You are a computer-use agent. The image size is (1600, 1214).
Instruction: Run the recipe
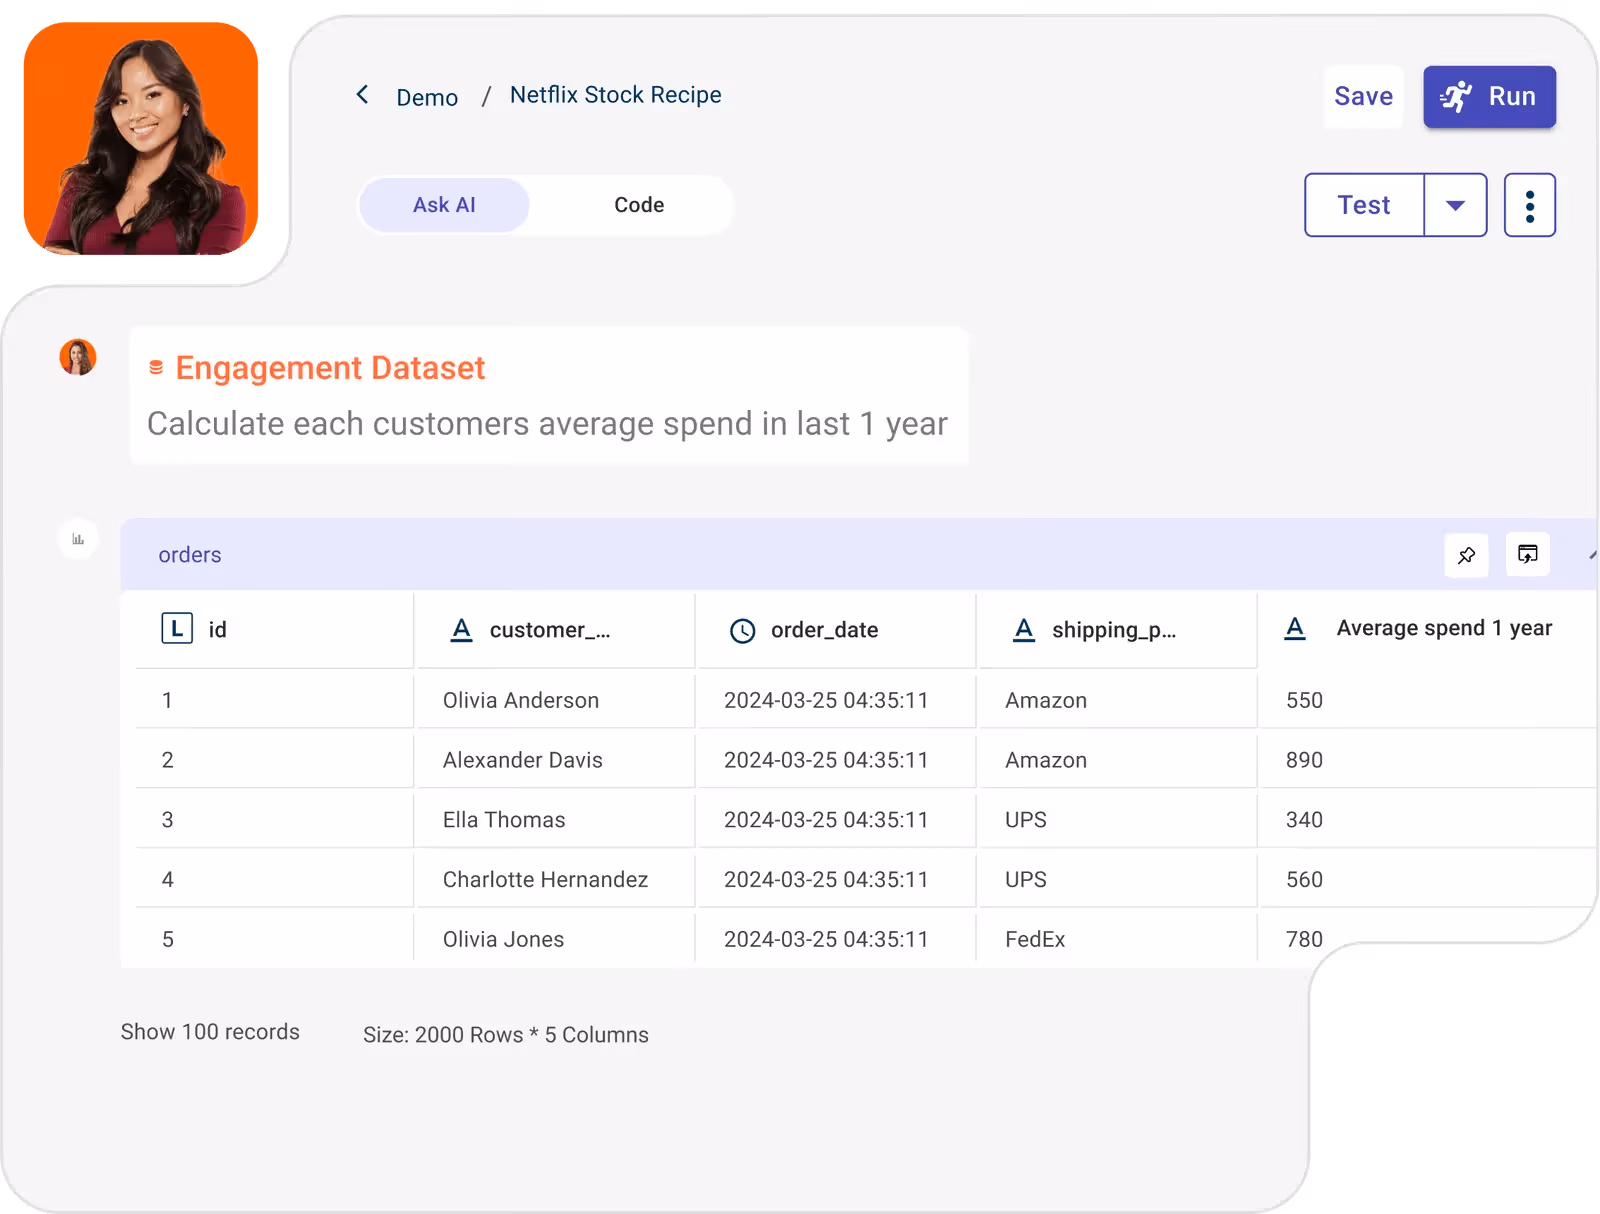(1489, 96)
